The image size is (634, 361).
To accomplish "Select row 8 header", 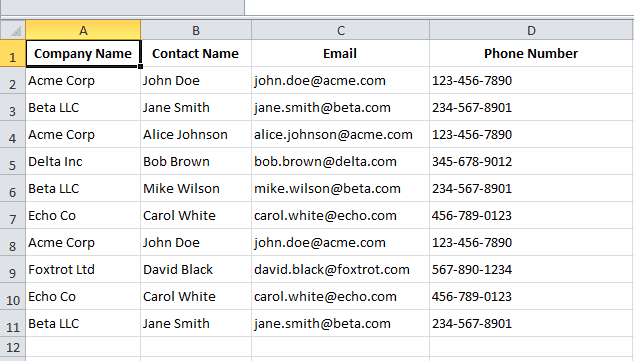I will pyautogui.click(x=13, y=243).
